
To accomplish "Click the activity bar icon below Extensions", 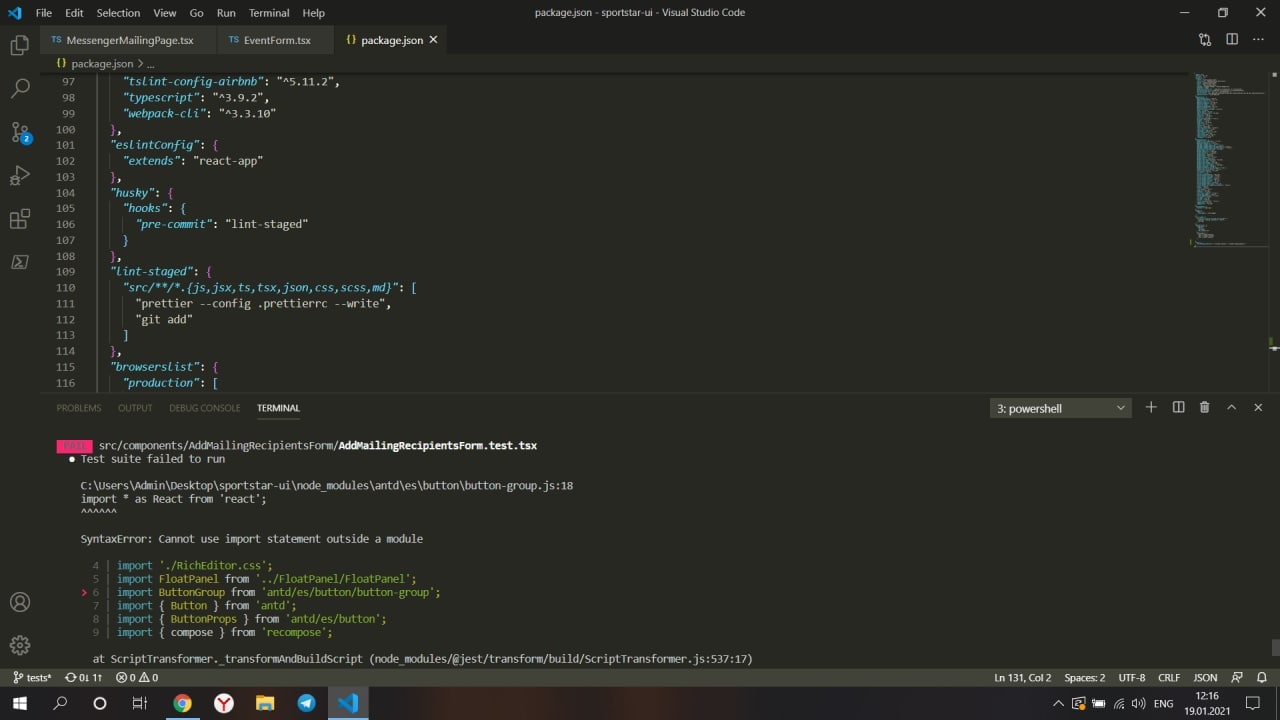I will [x=19, y=262].
